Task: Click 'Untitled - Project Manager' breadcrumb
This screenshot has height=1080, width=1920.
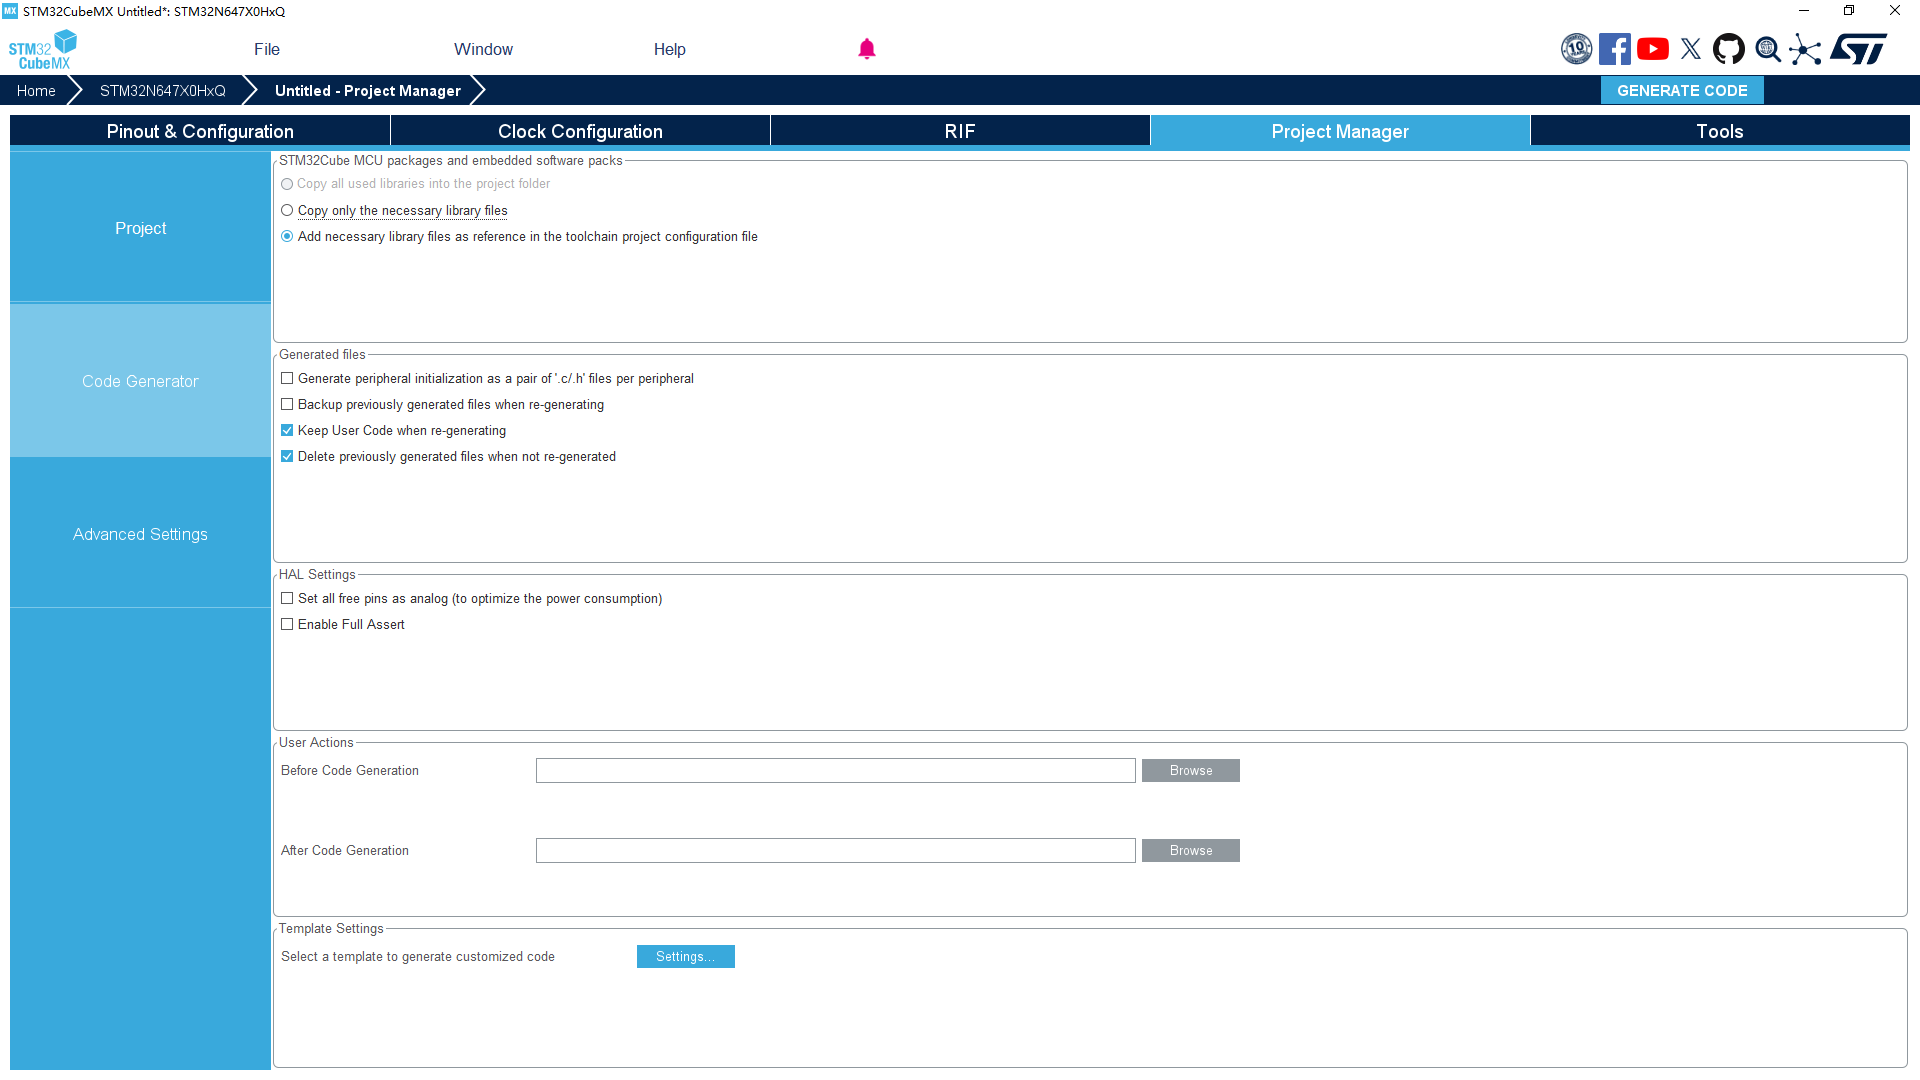Action: (368, 90)
